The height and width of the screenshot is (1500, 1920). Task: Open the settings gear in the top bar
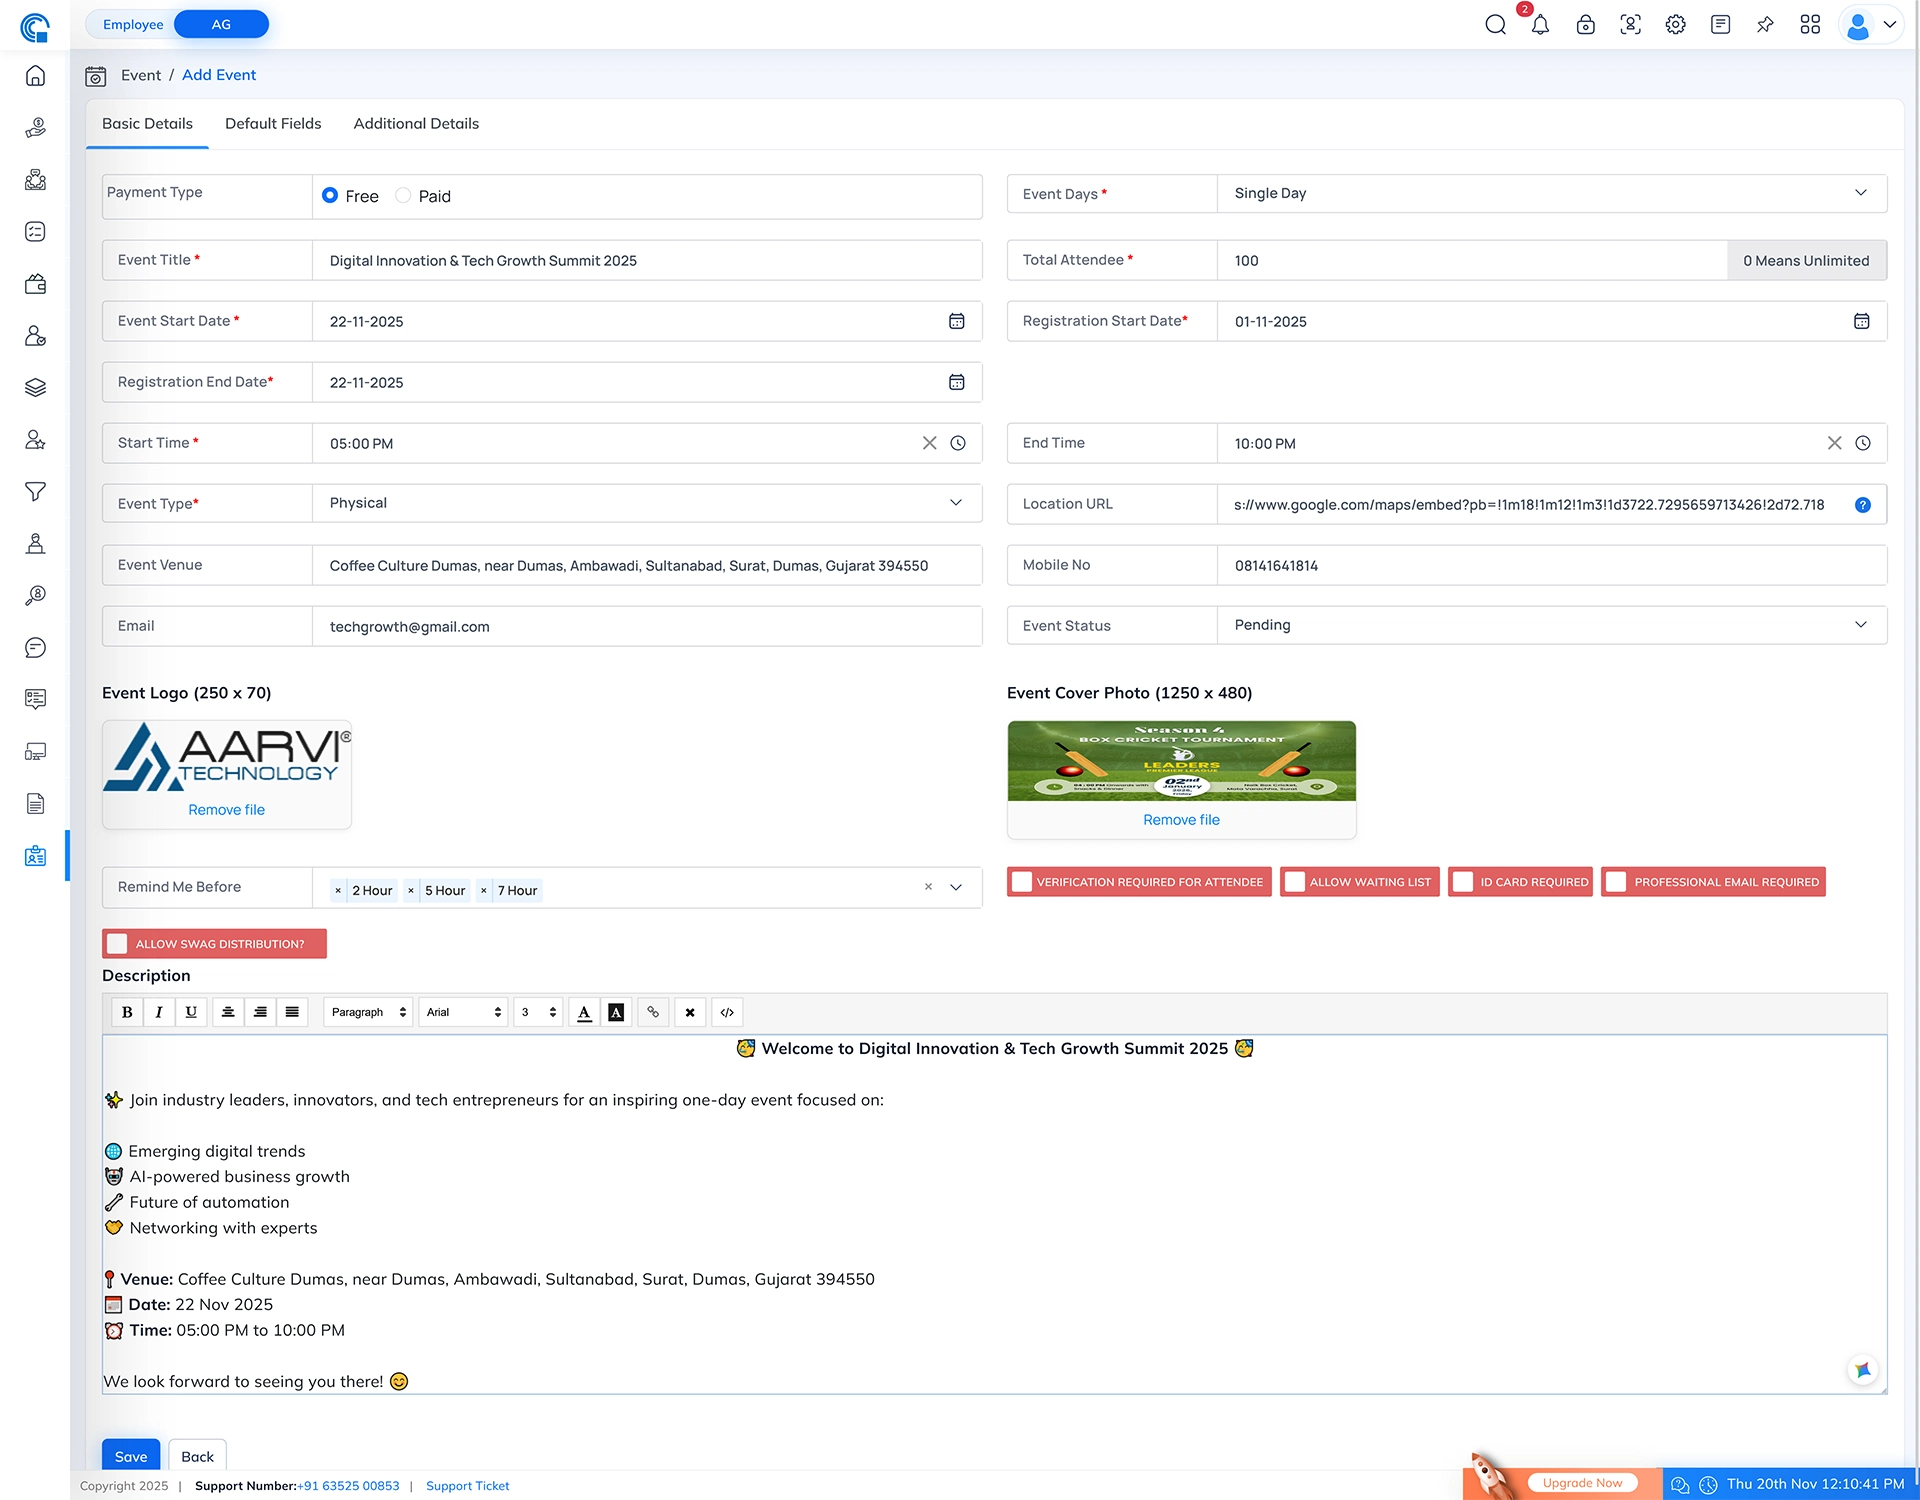click(x=1675, y=24)
